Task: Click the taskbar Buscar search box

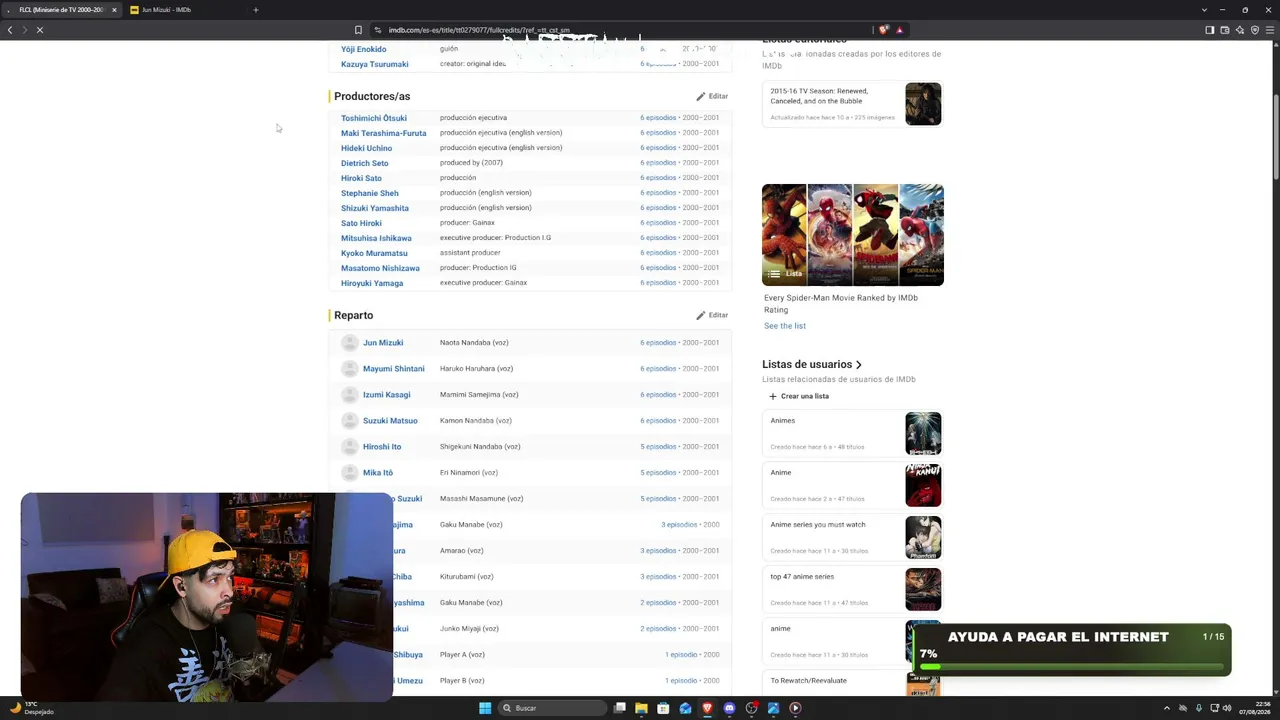Action: (x=553, y=708)
